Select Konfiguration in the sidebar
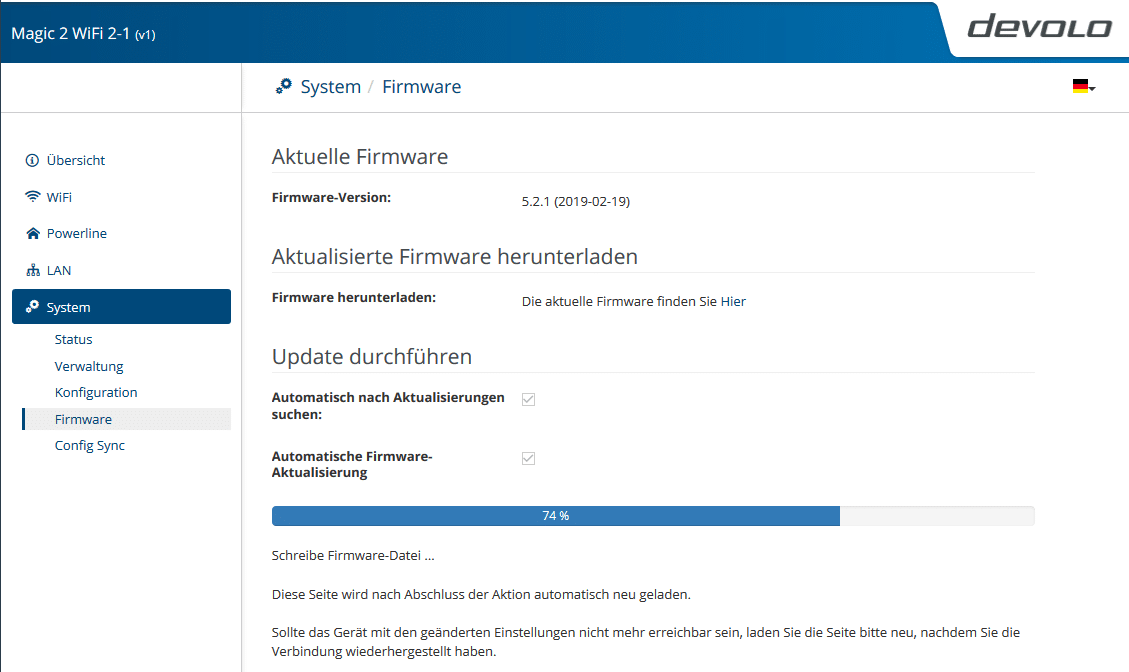This screenshot has width=1129, height=672. (96, 393)
